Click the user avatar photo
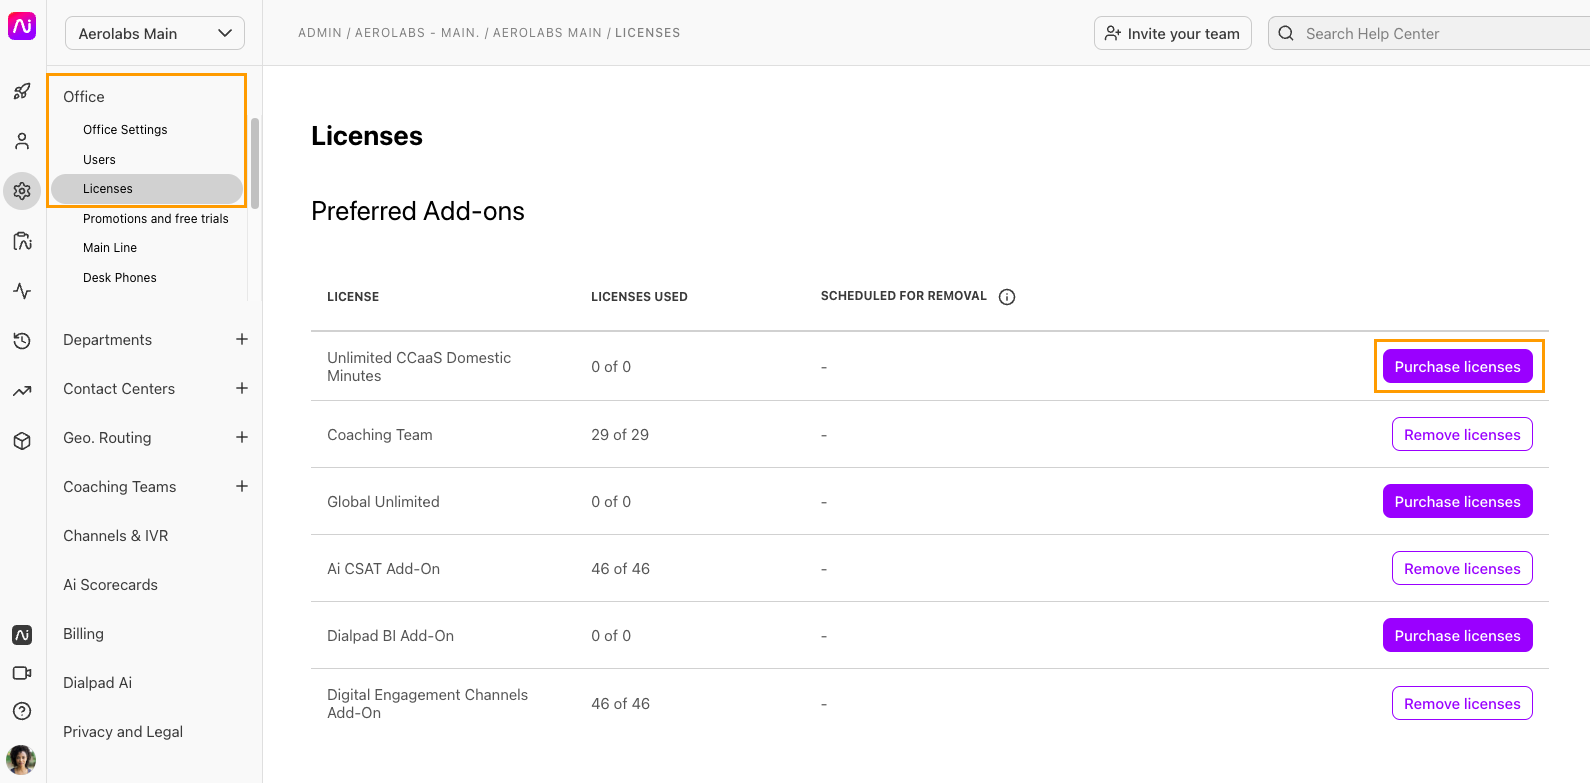This screenshot has height=783, width=1590. (x=21, y=760)
